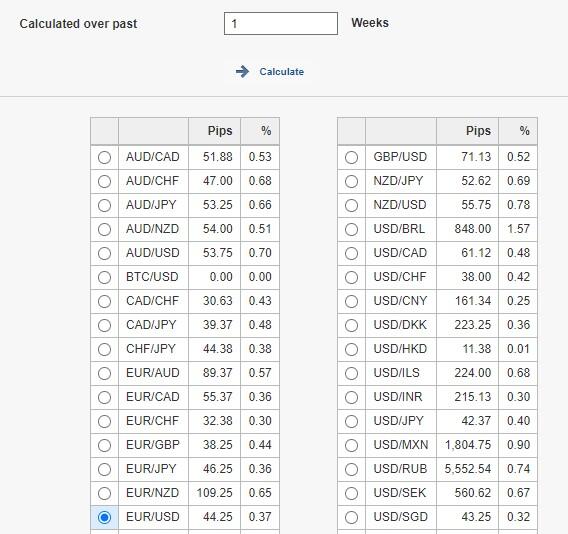
Task: Select the AUD/CAD radio button
Action: click(x=104, y=157)
